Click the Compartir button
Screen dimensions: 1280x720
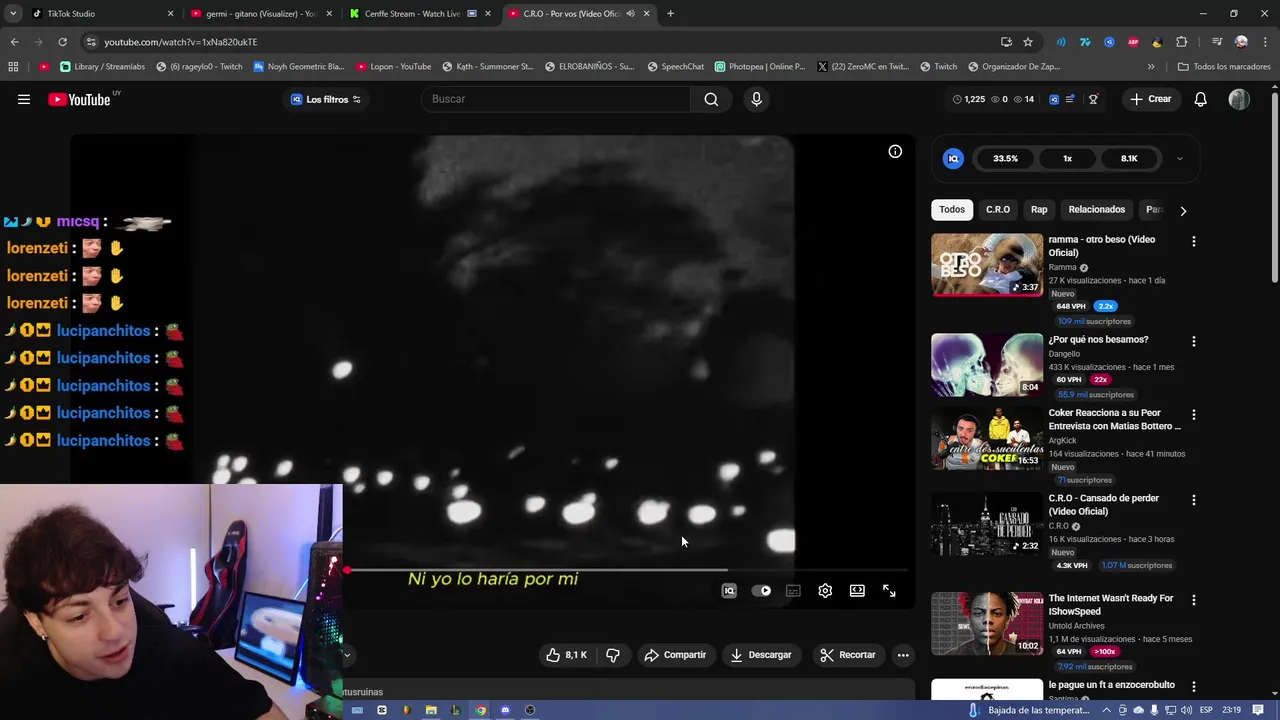pyautogui.click(x=675, y=655)
